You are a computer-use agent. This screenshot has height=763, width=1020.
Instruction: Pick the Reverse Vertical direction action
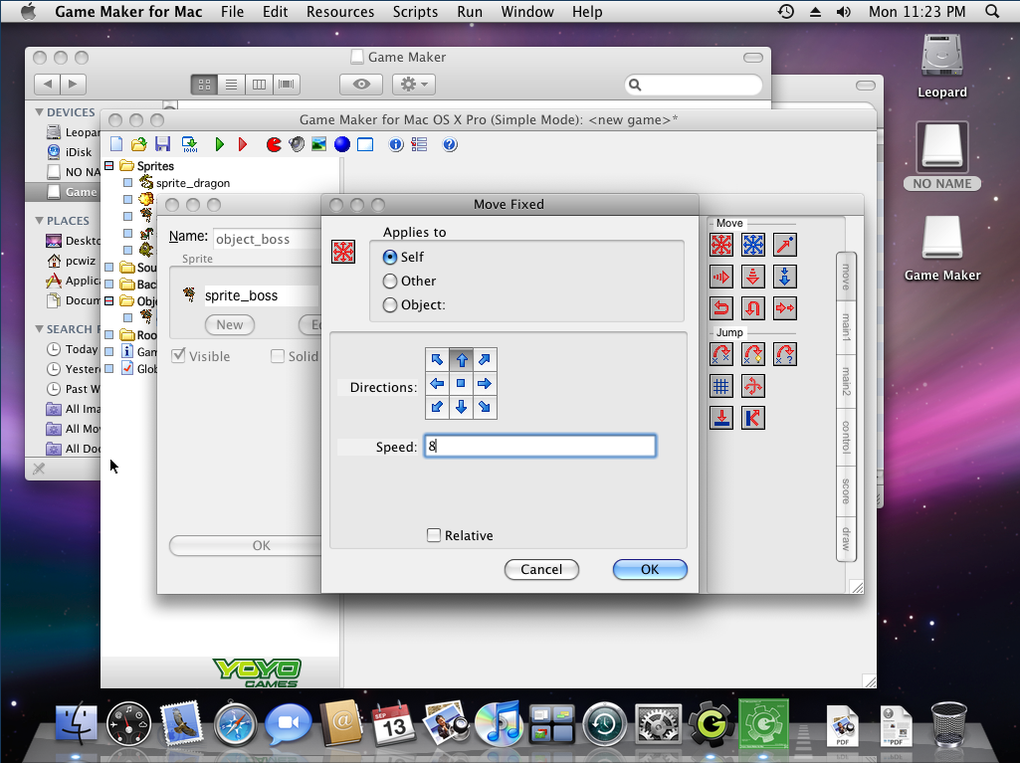753,308
